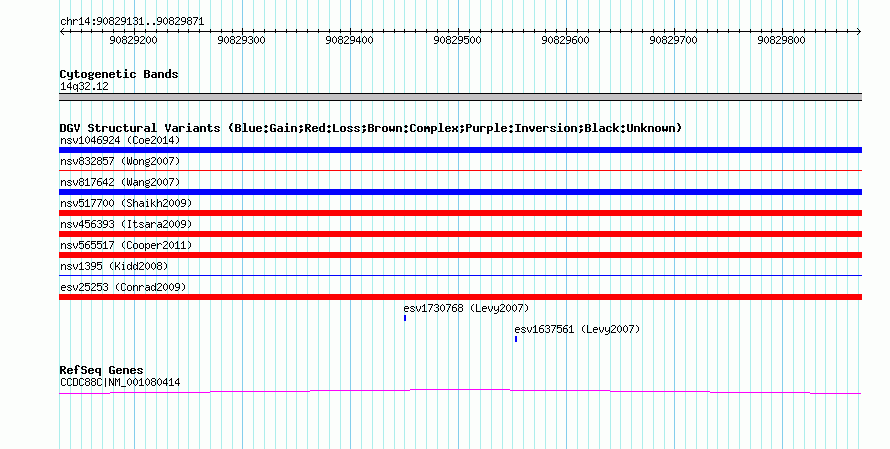Open variant label nsv832857 (Wong2007)
The image size is (890, 449).
coord(120,161)
